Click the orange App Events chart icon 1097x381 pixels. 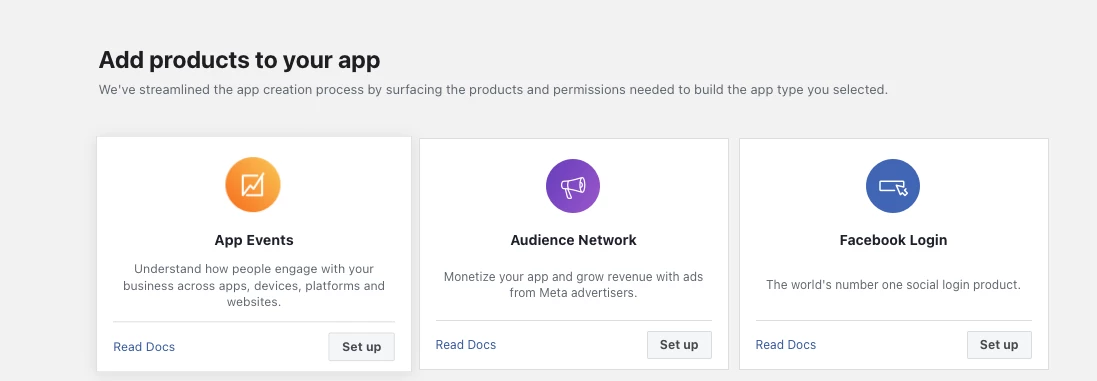pyautogui.click(x=253, y=185)
